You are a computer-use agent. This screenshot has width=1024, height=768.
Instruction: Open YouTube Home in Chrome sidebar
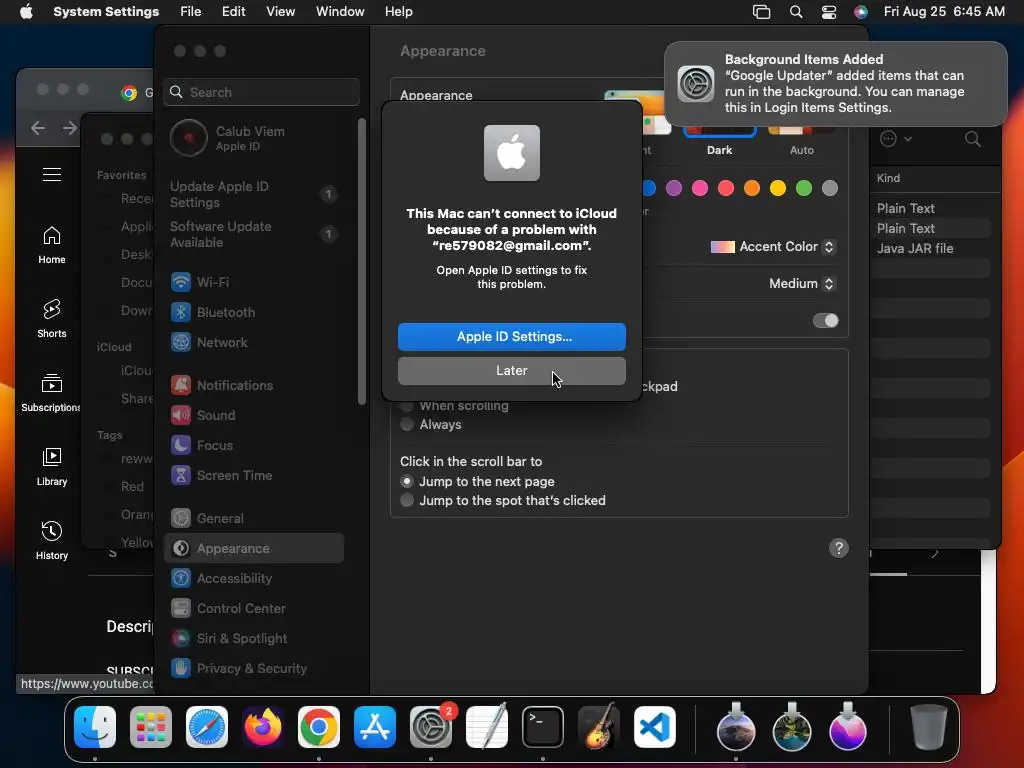pos(52,245)
